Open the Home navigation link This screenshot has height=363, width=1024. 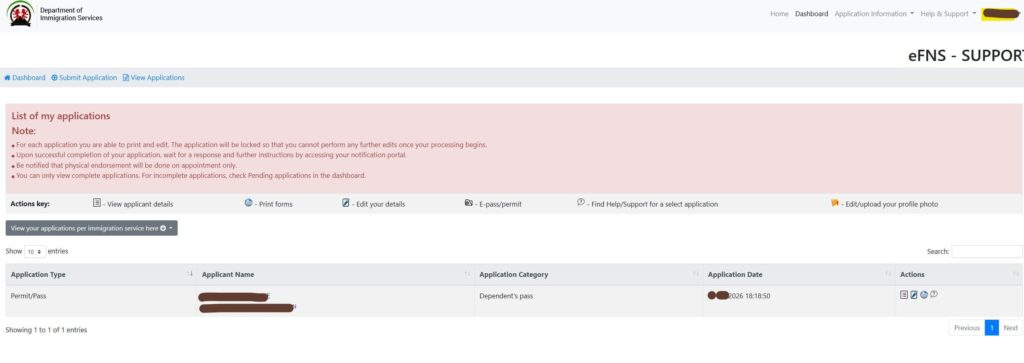point(779,14)
